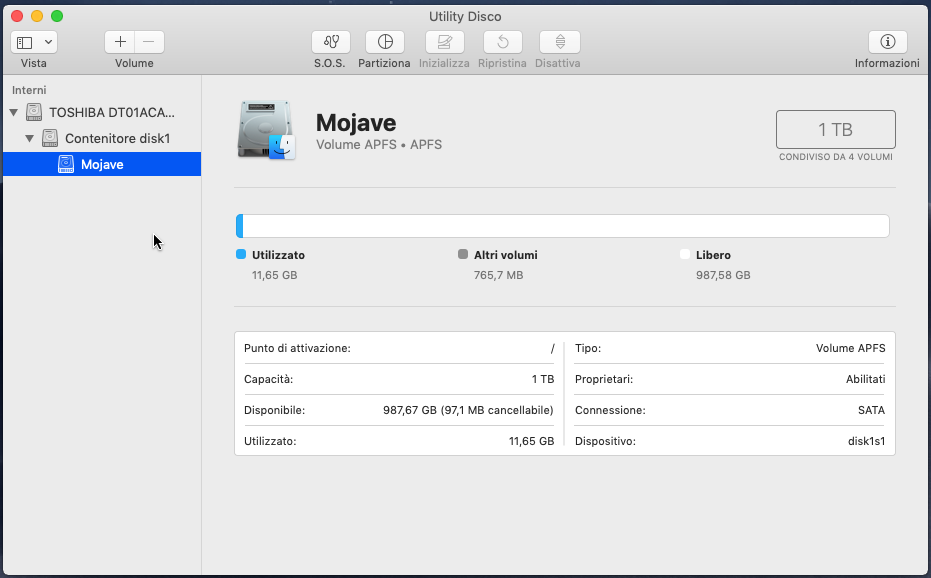Click the 'Punto di attivazione:' row
Viewport: 931px width, 578px height.
tap(399, 348)
